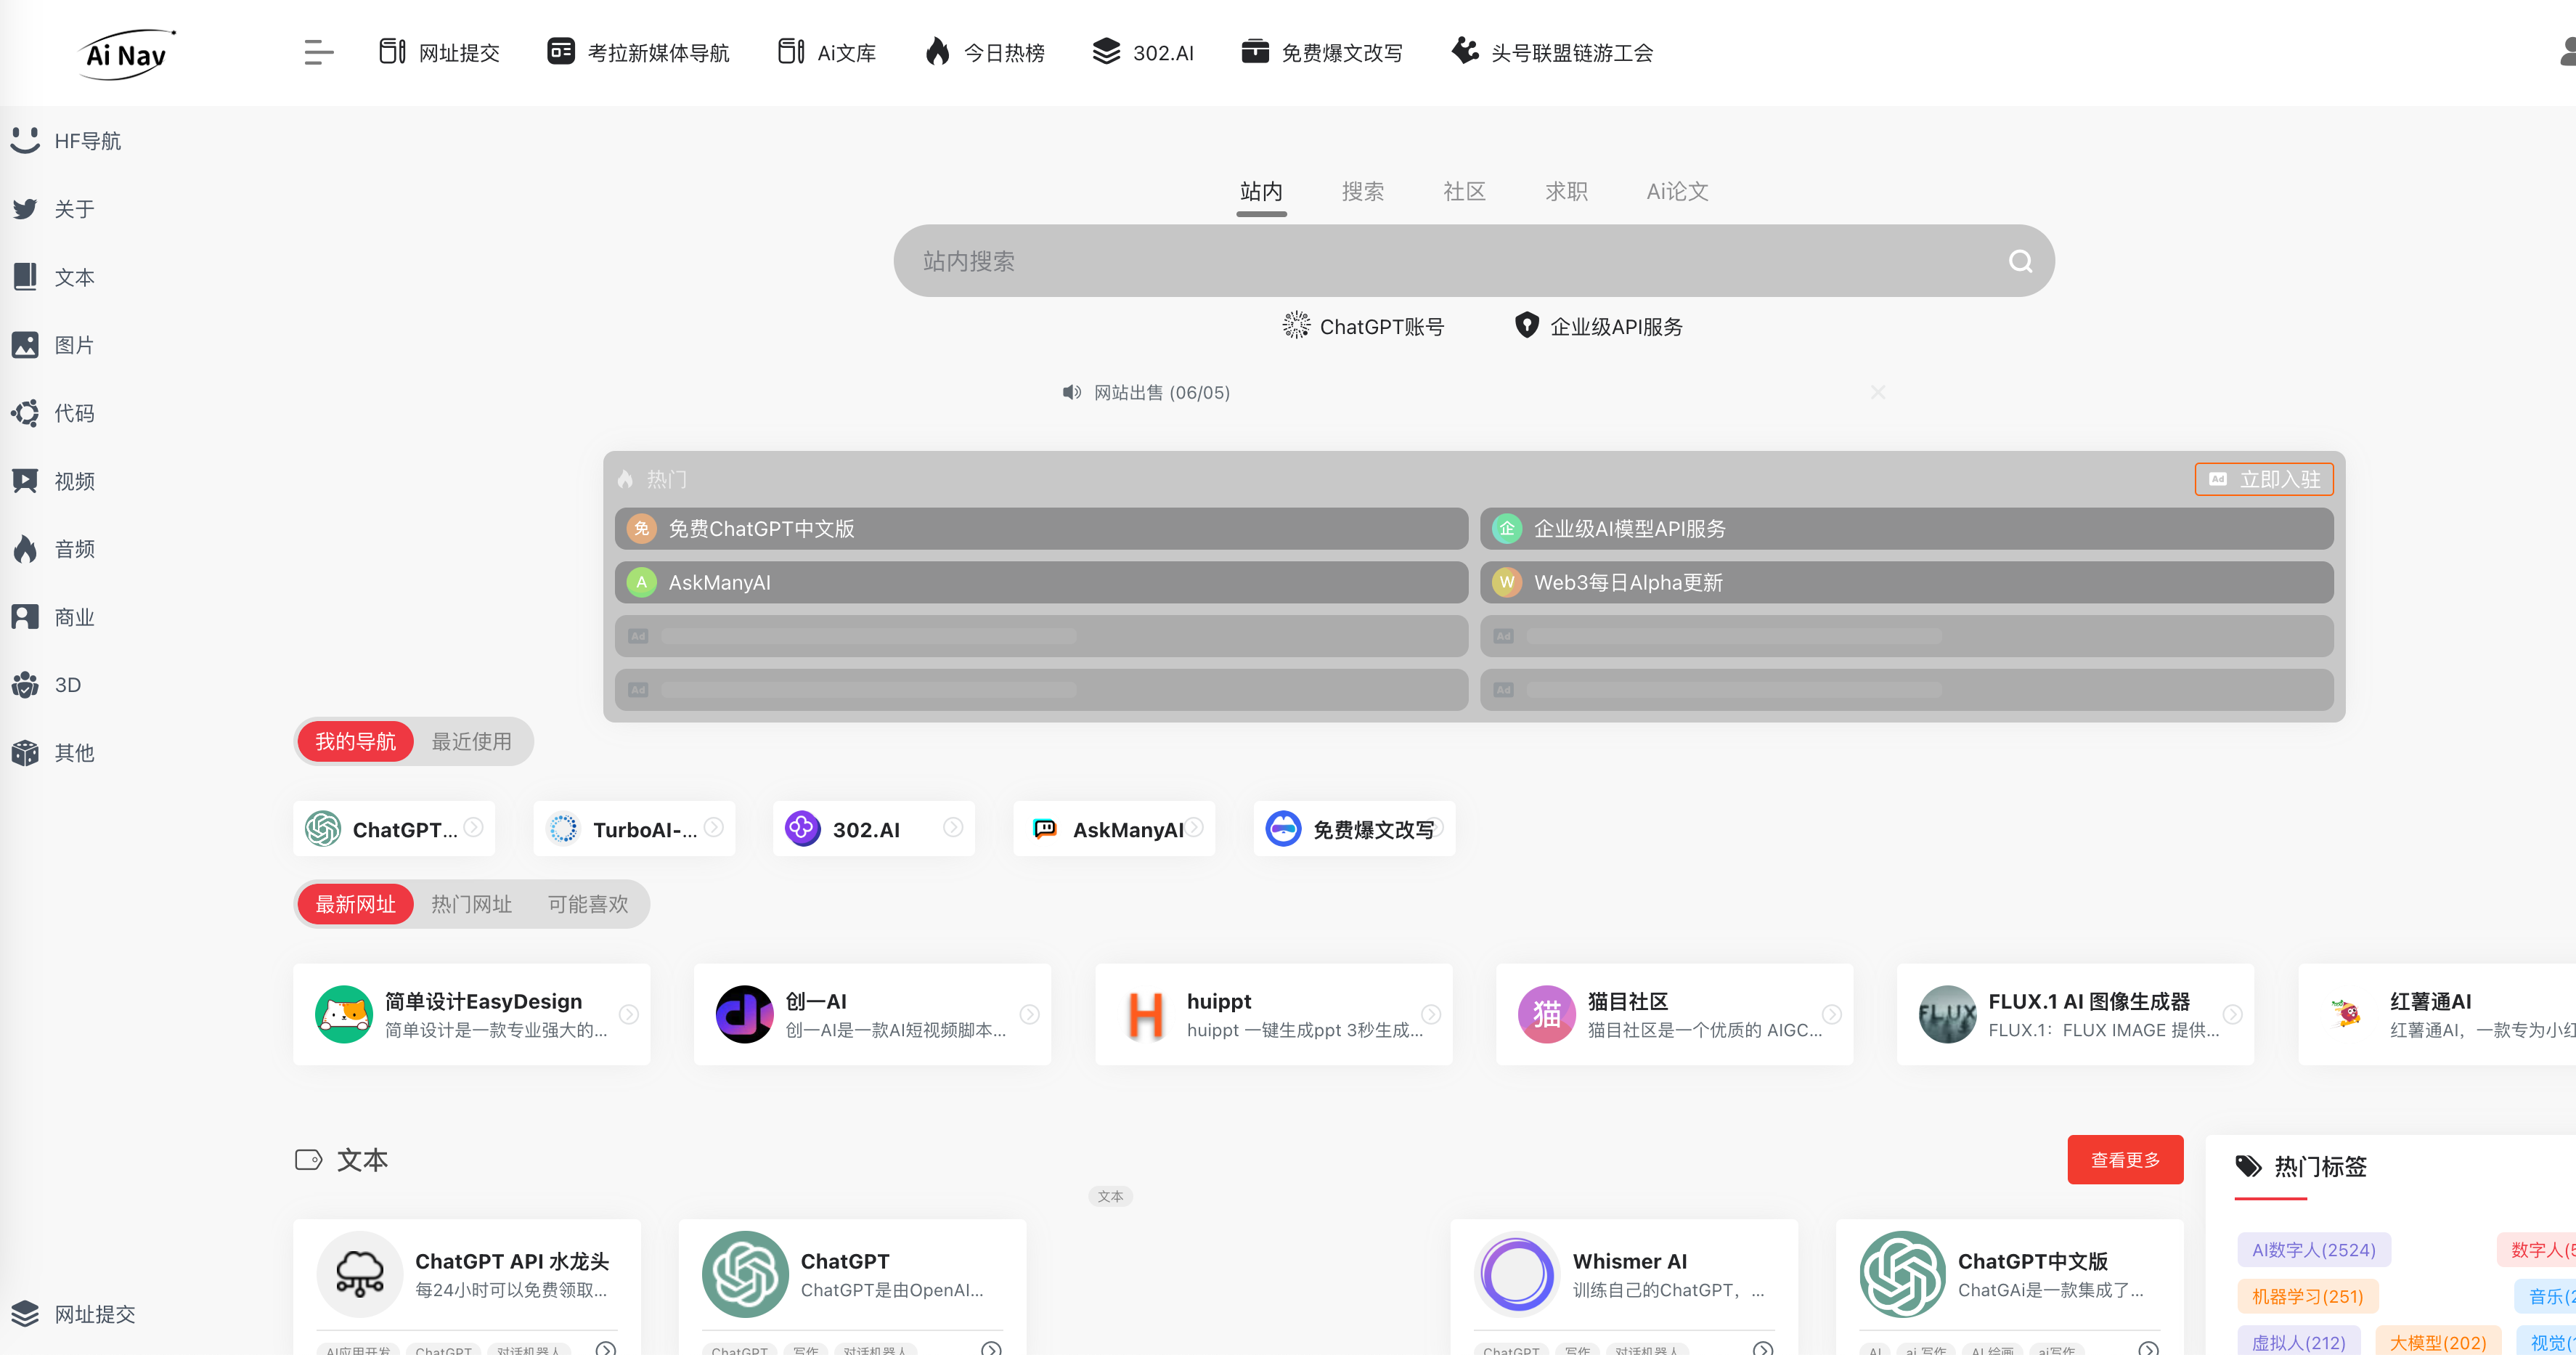Click the picture icon for 图片 category
The height and width of the screenshot is (1355, 2576).
point(25,344)
